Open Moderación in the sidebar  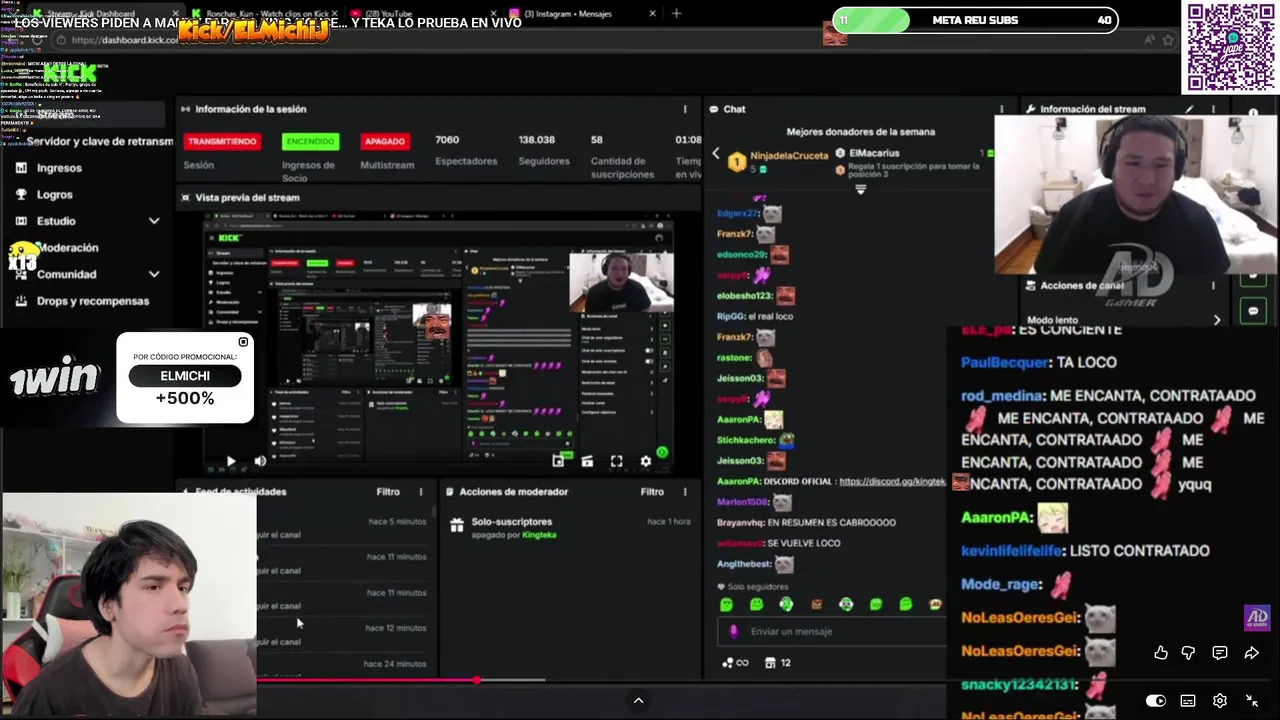(x=67, y=248)
